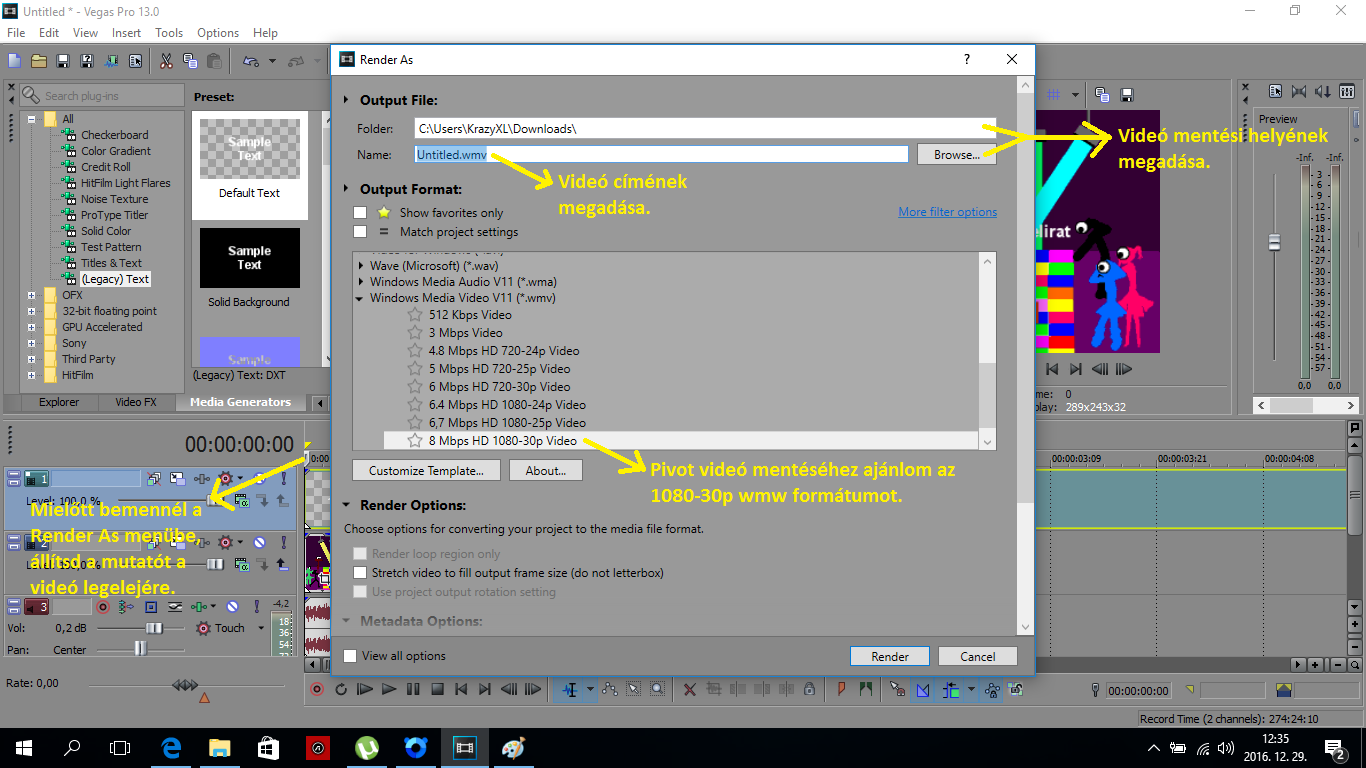Open File Explorer from taskbar
This screenshot has height=768, width=1366.
pos(220,748)
